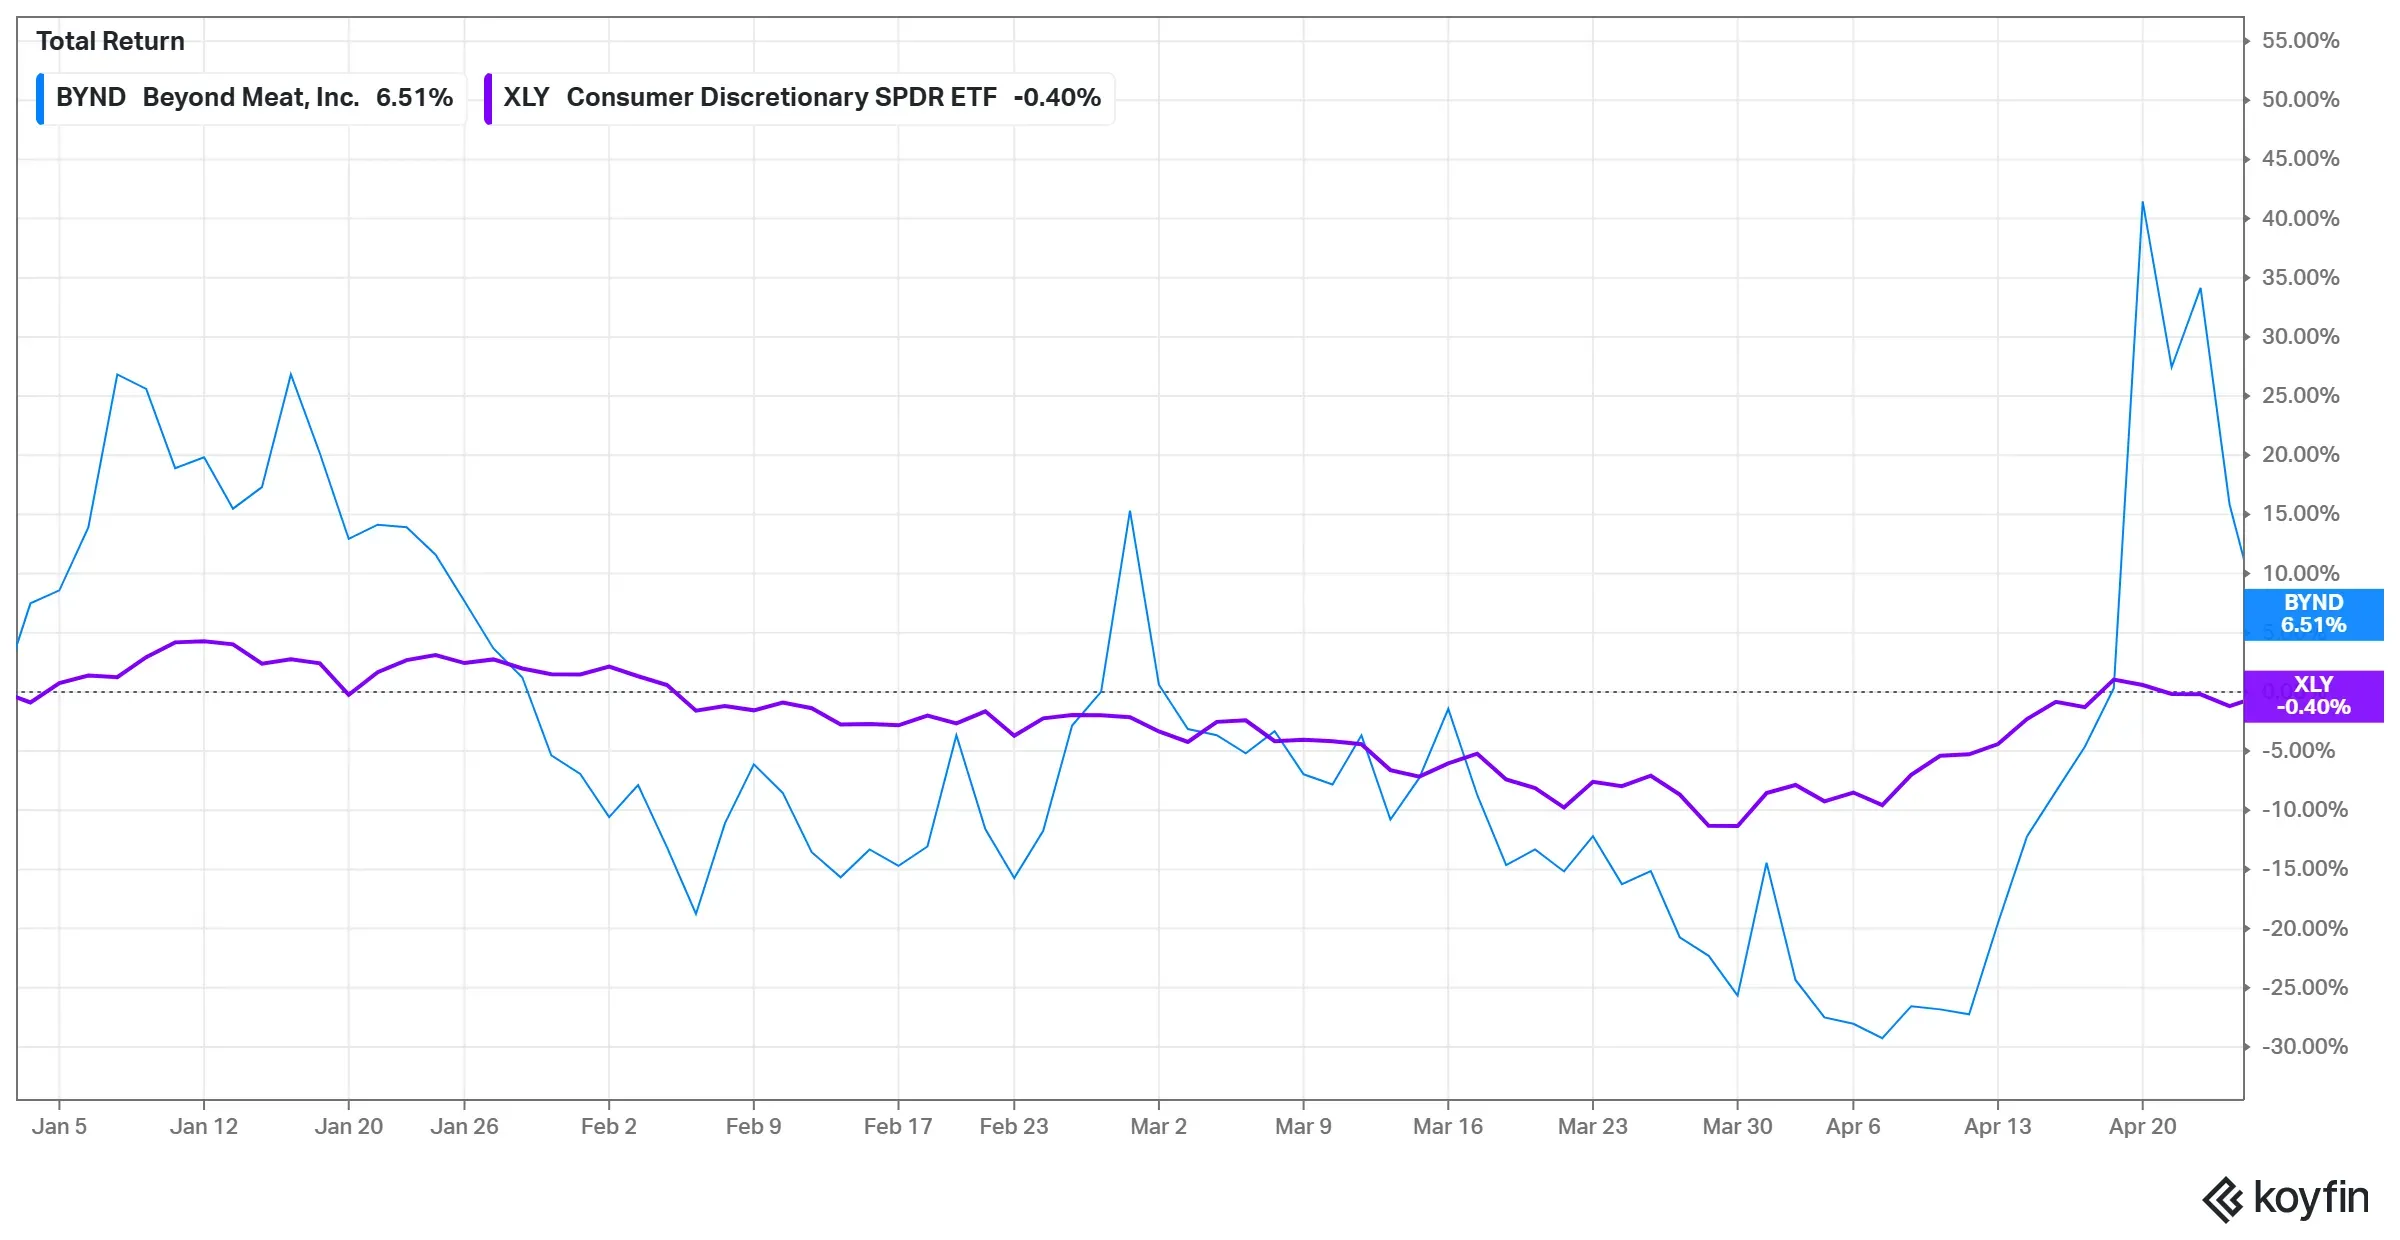Click the 15.00% y-axis label
This screenshot has height=1240, width=2400.
click(x=2301, y=514)
